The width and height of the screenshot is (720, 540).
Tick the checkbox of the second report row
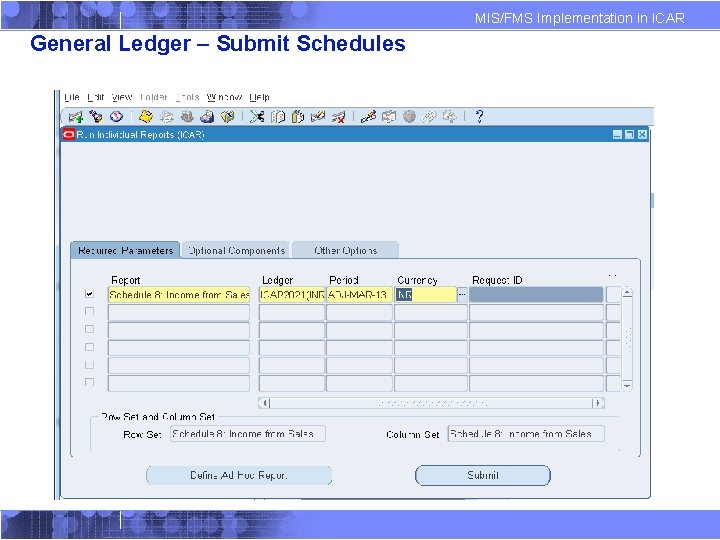[90, 311]
